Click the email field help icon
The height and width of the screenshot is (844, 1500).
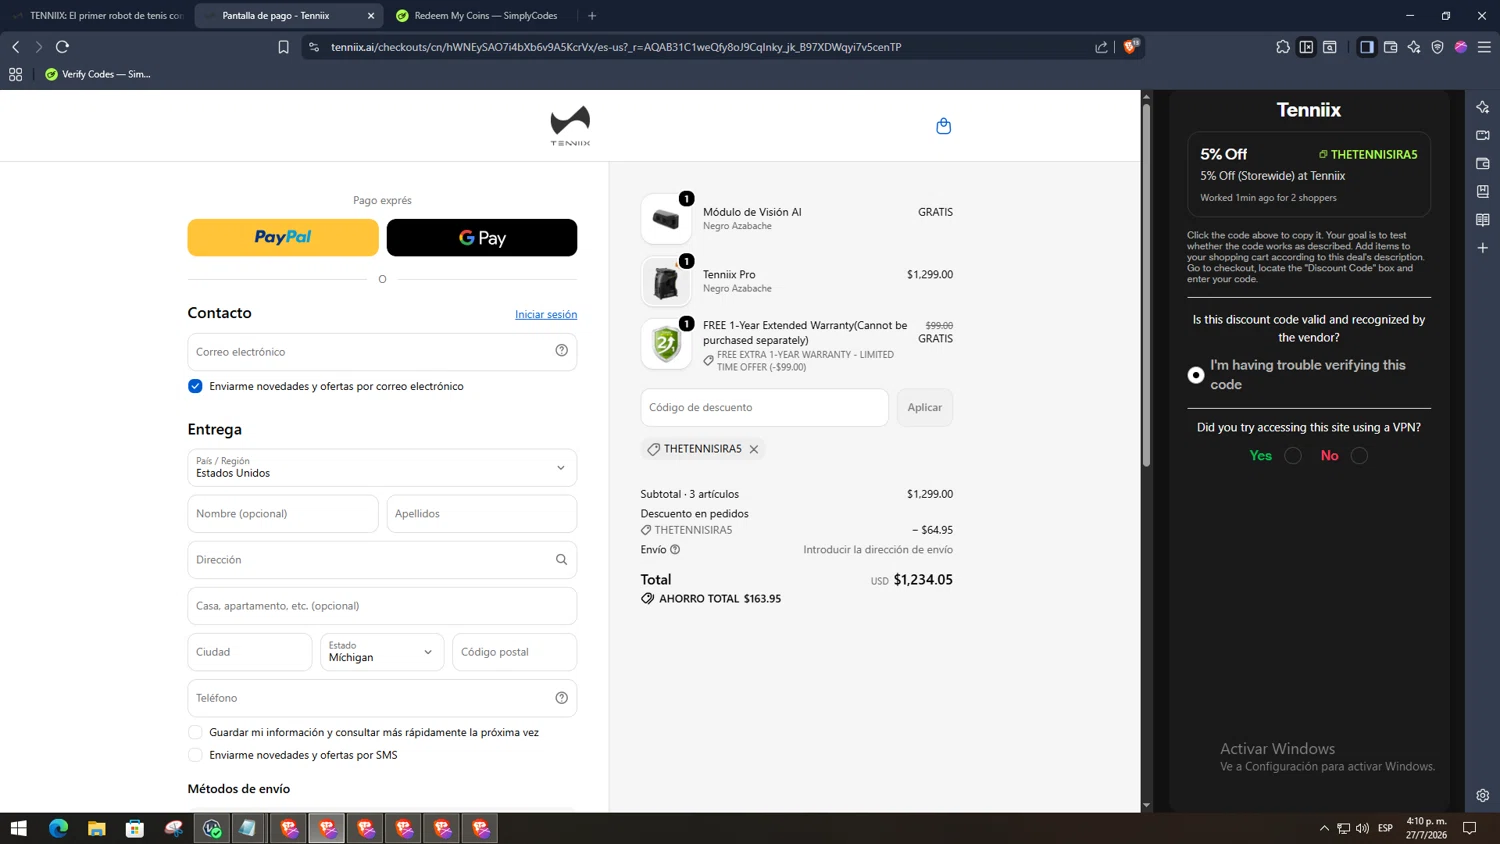[x=562, y=350]
